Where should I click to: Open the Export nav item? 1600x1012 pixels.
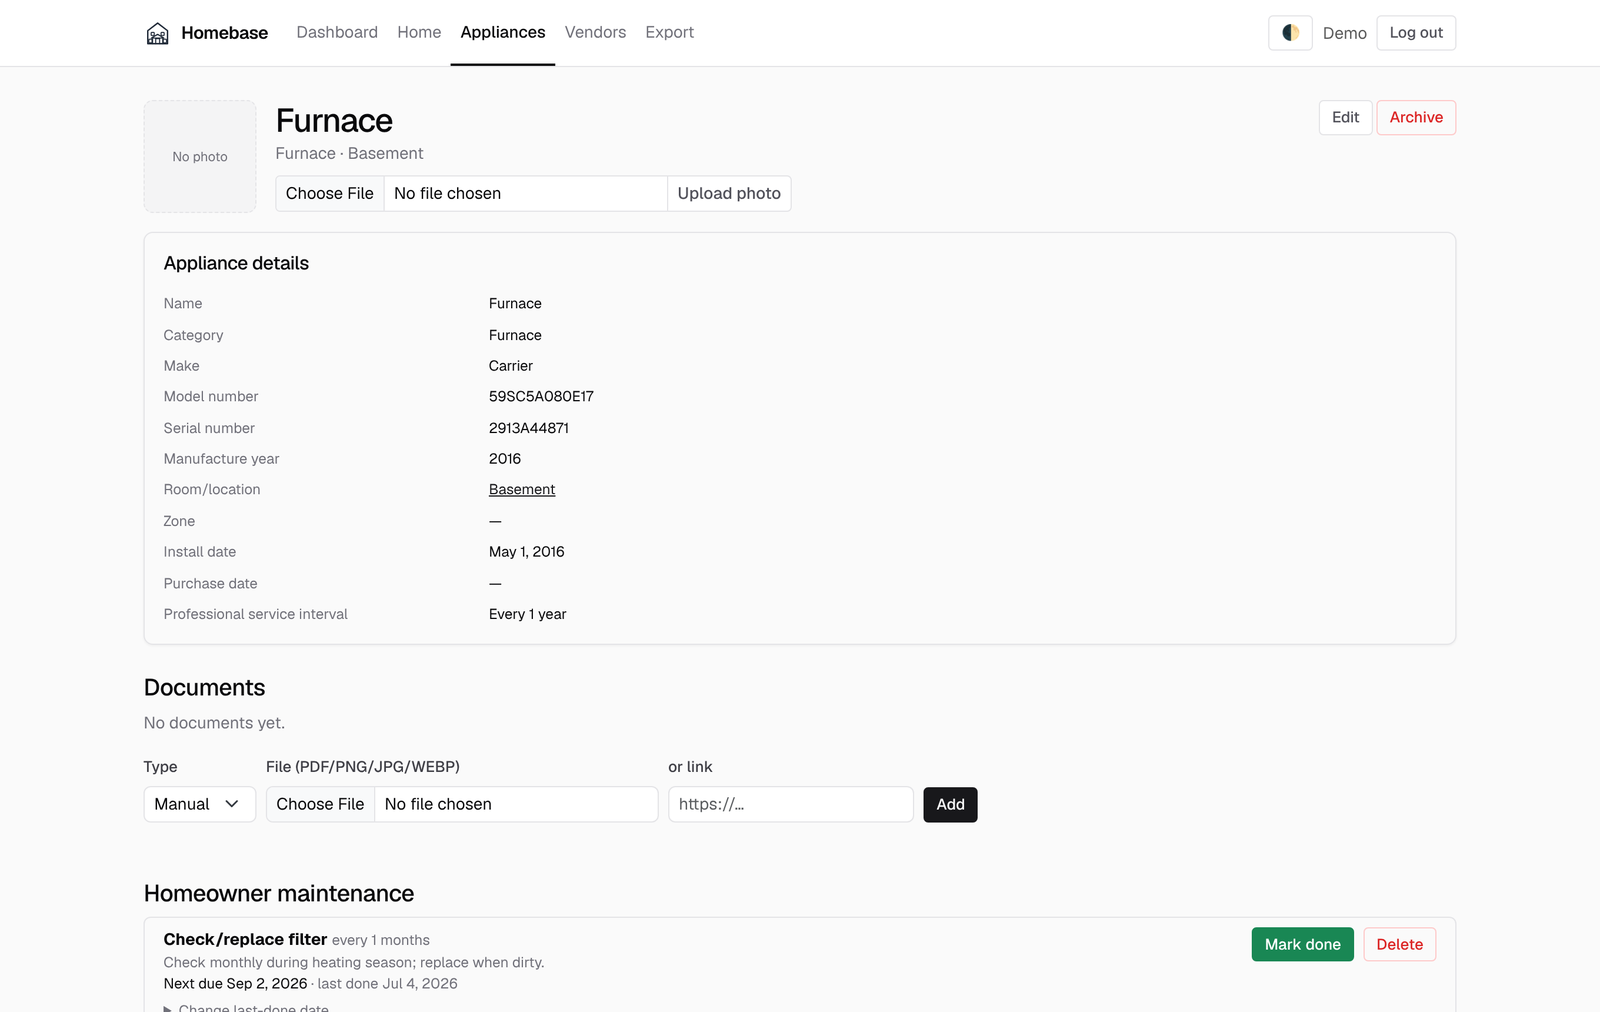point(669,32)
